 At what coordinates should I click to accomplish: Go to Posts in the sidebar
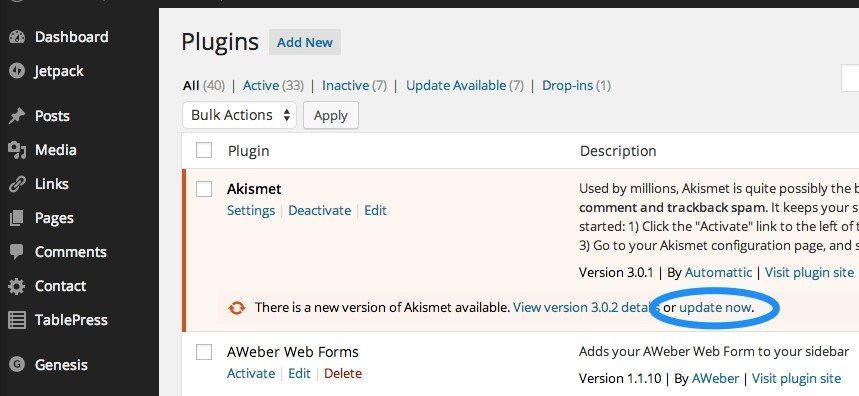click(x=52, y=116)
